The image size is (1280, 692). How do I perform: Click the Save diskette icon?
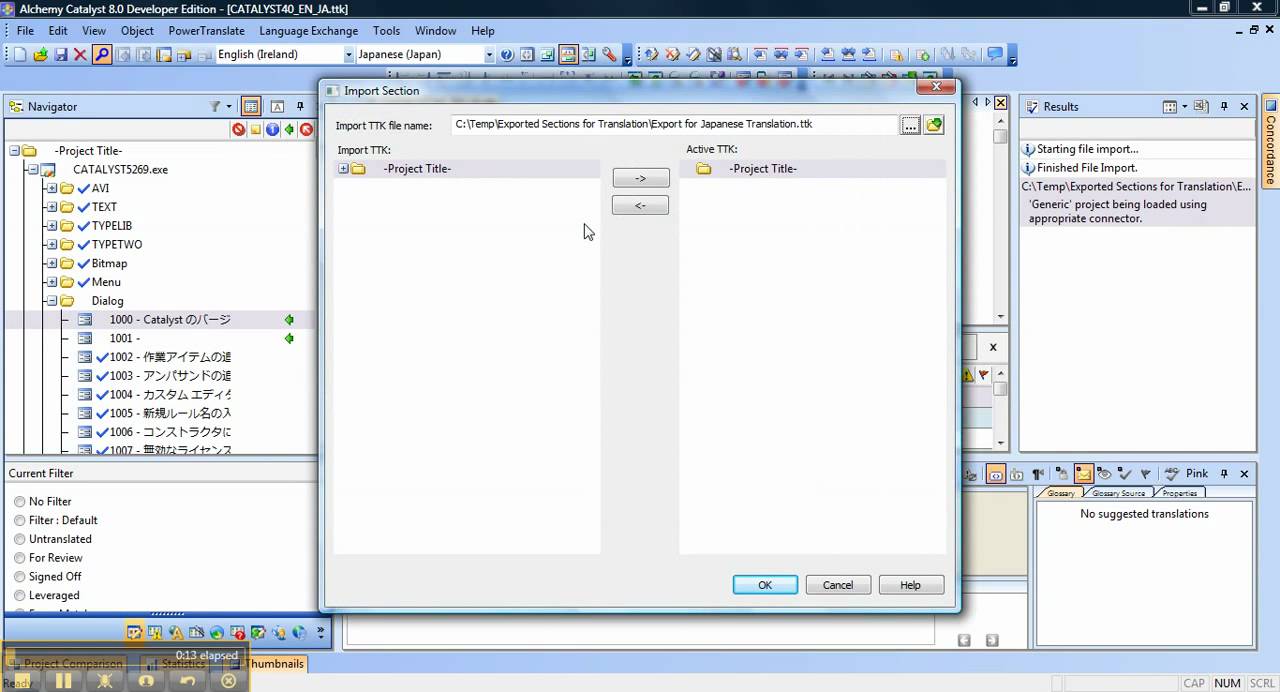60,55
